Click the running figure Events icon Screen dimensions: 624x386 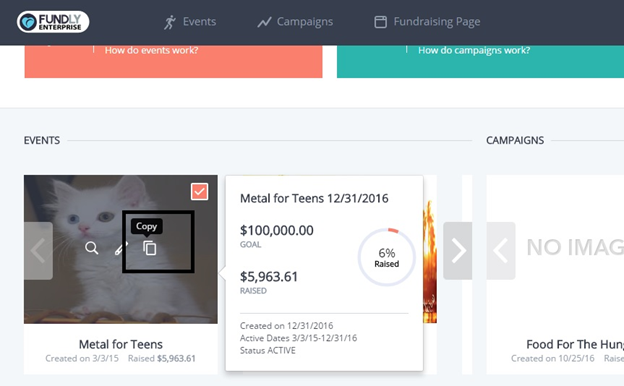click(170, 22)
